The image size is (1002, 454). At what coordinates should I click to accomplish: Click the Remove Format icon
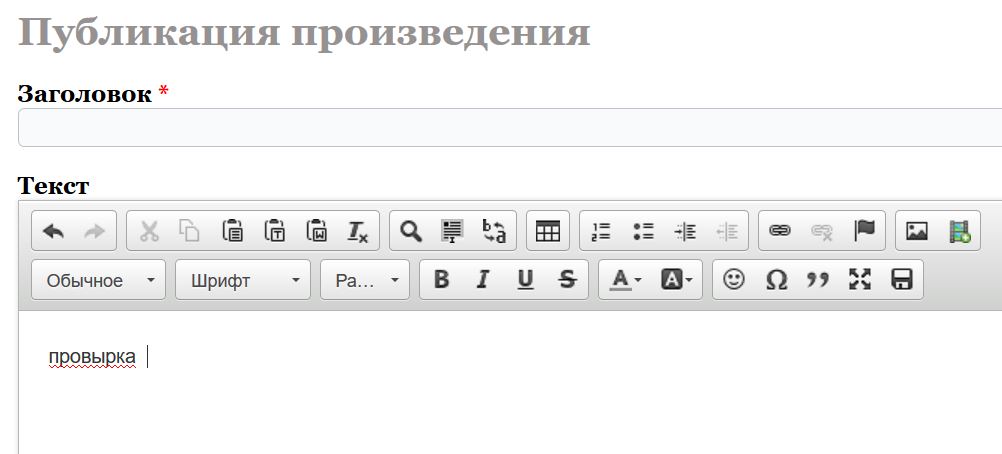point(358,231)
